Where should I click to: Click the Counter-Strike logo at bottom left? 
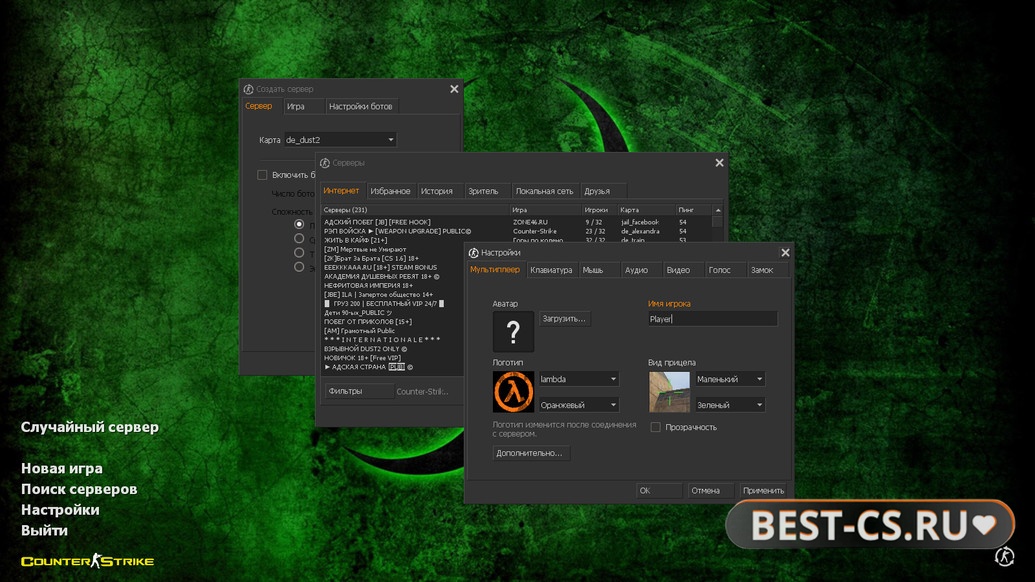(x=87, y=562)
